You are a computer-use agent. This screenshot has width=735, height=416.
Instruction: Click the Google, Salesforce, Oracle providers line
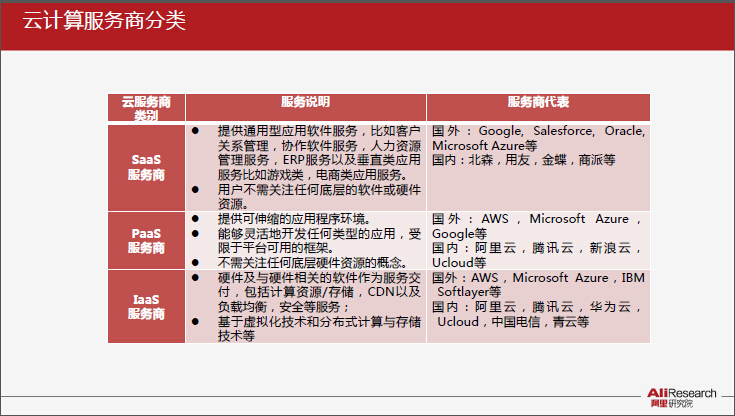click(538, 131)
